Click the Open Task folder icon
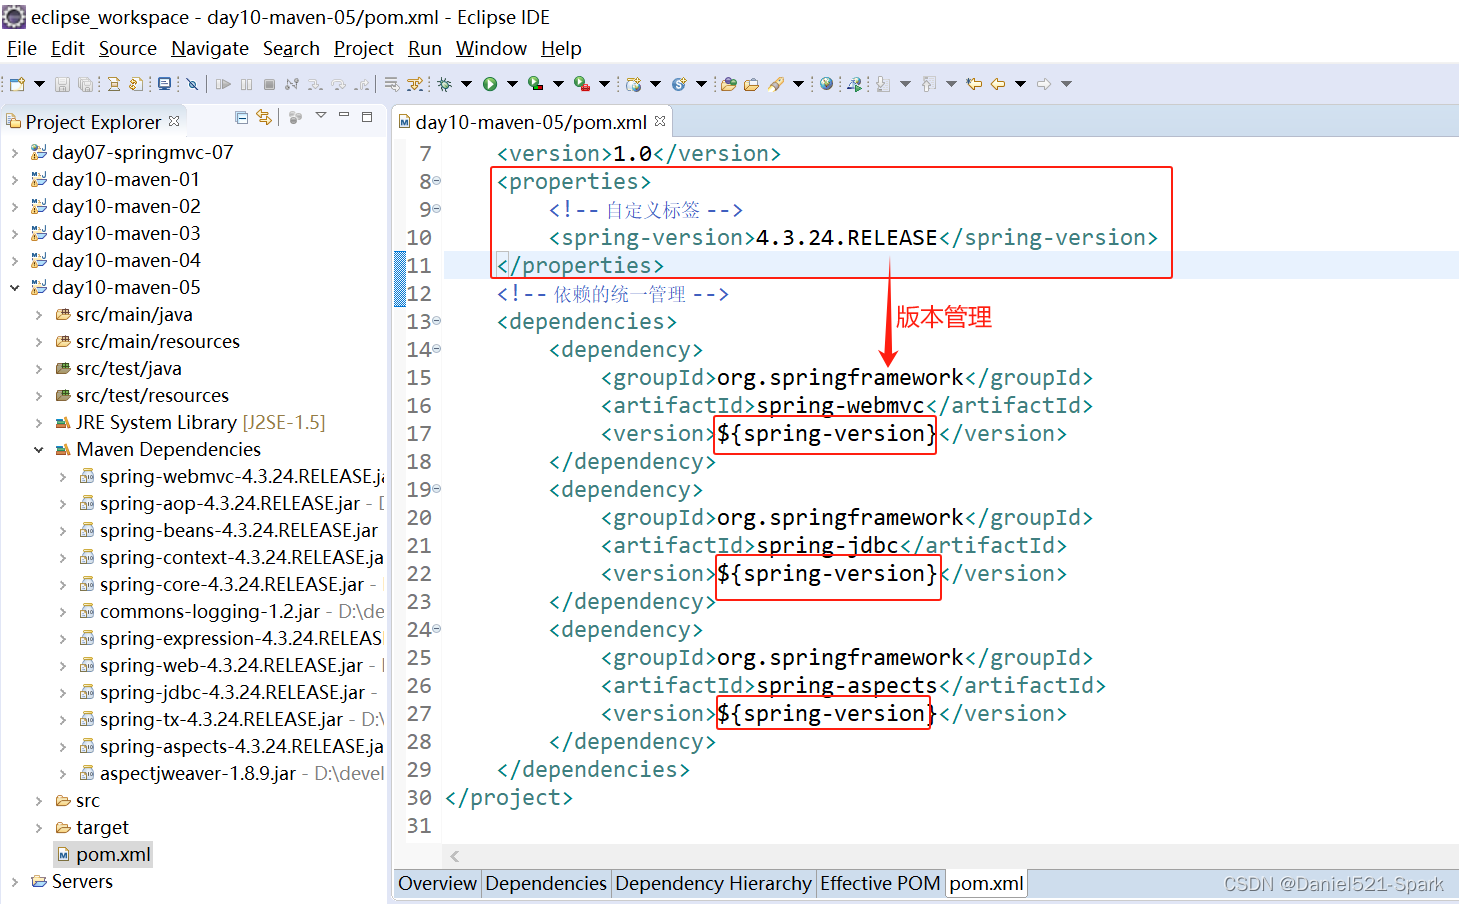1459x904 pixels. 751,84
